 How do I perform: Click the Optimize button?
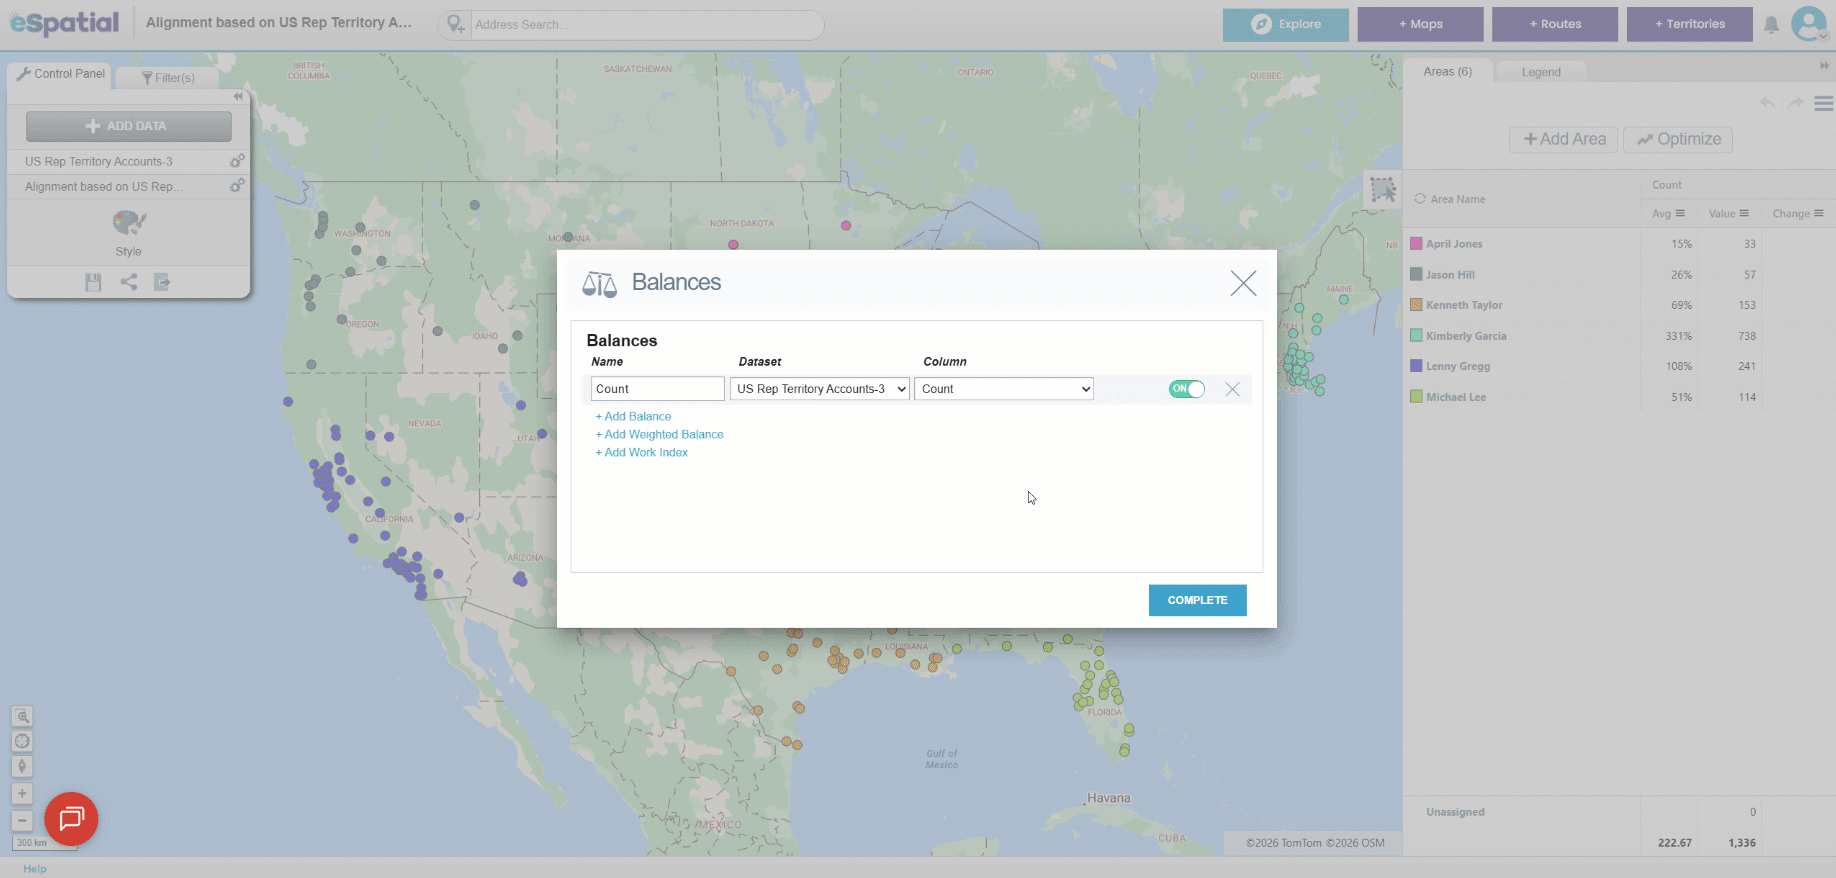click(x=1678, y=139)
